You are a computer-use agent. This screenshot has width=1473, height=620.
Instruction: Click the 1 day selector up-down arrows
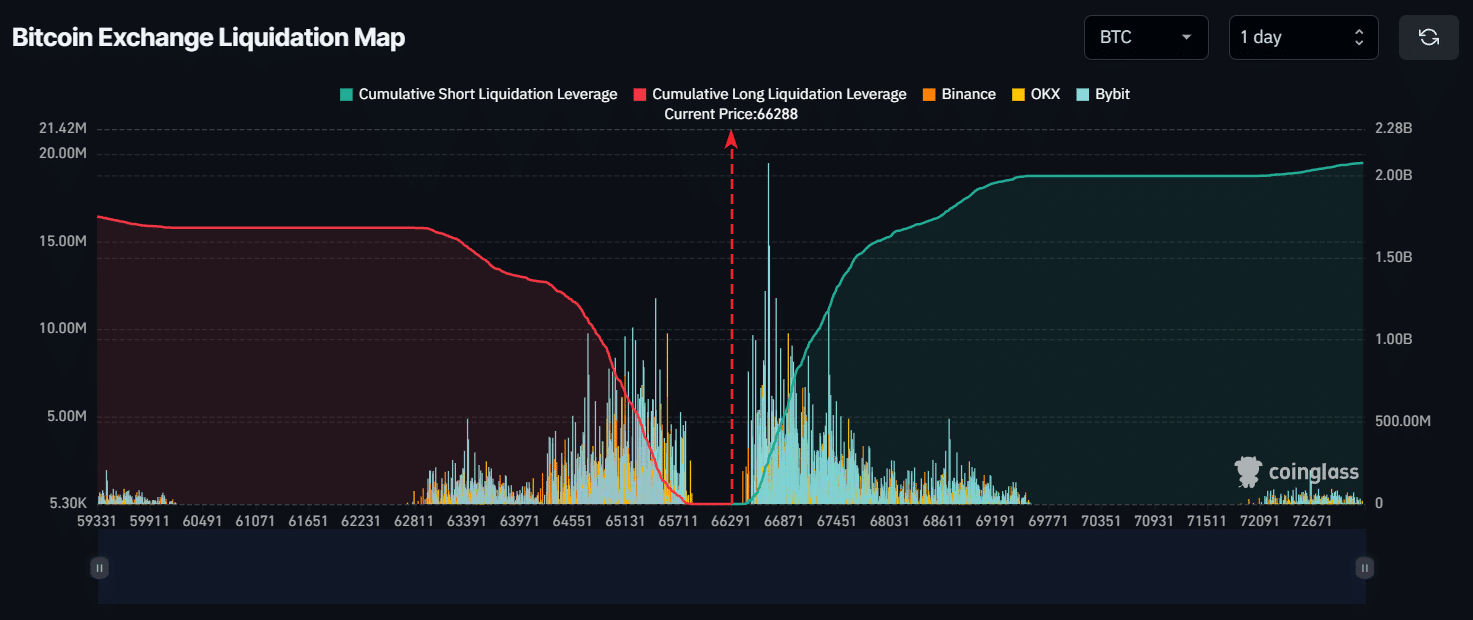[x=1359, y=37]
